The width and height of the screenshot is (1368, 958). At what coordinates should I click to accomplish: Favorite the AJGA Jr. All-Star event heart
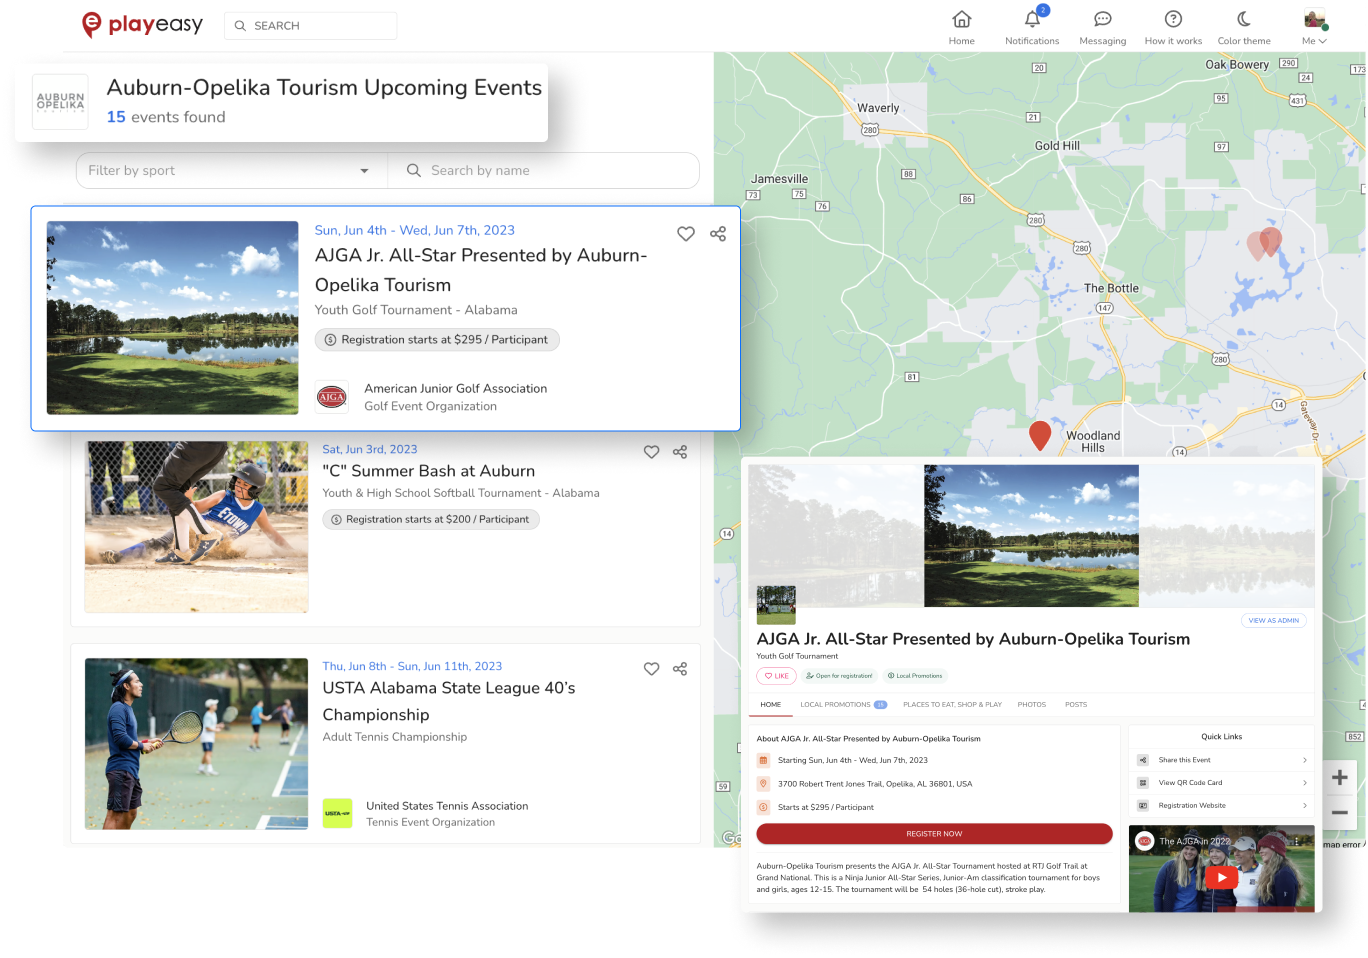[x=686, y=234]
